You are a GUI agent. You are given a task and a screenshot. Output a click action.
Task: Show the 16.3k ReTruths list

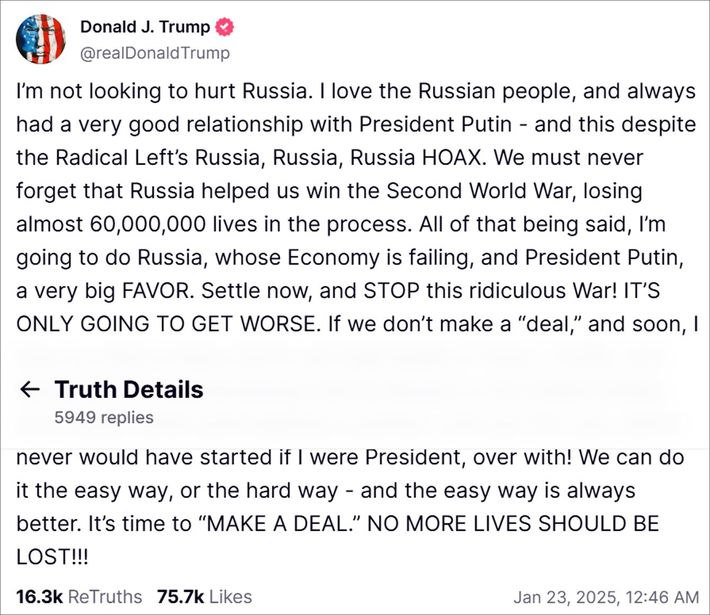pos(79,597)
